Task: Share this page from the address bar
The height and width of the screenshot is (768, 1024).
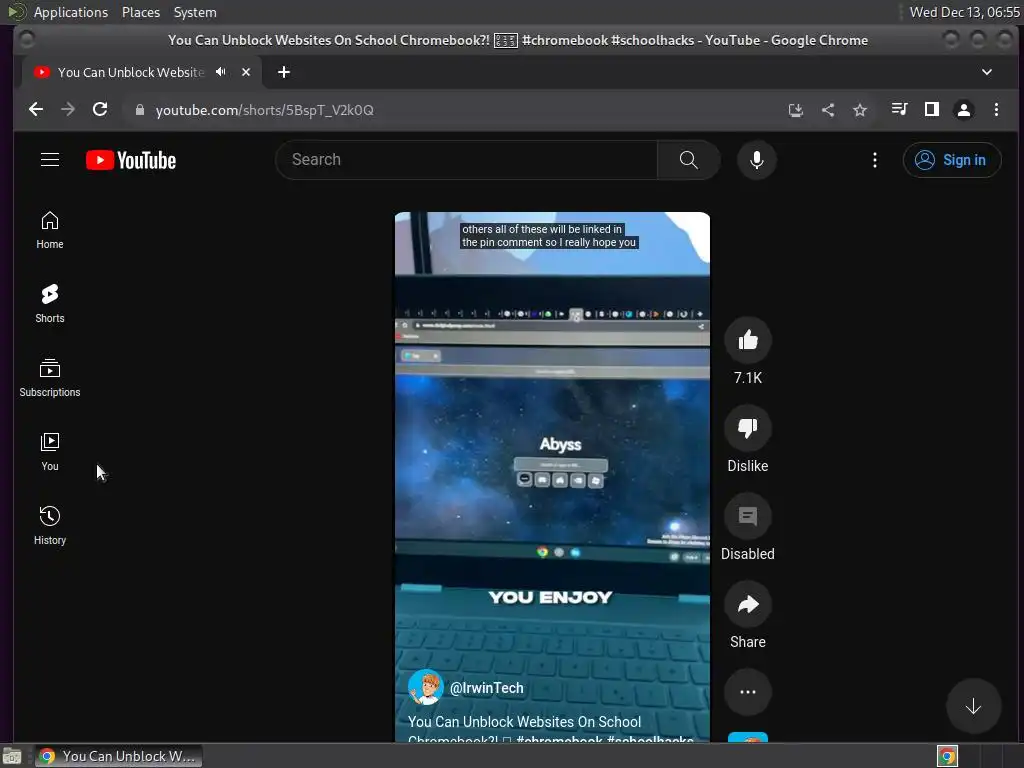Action: [827, 110]
